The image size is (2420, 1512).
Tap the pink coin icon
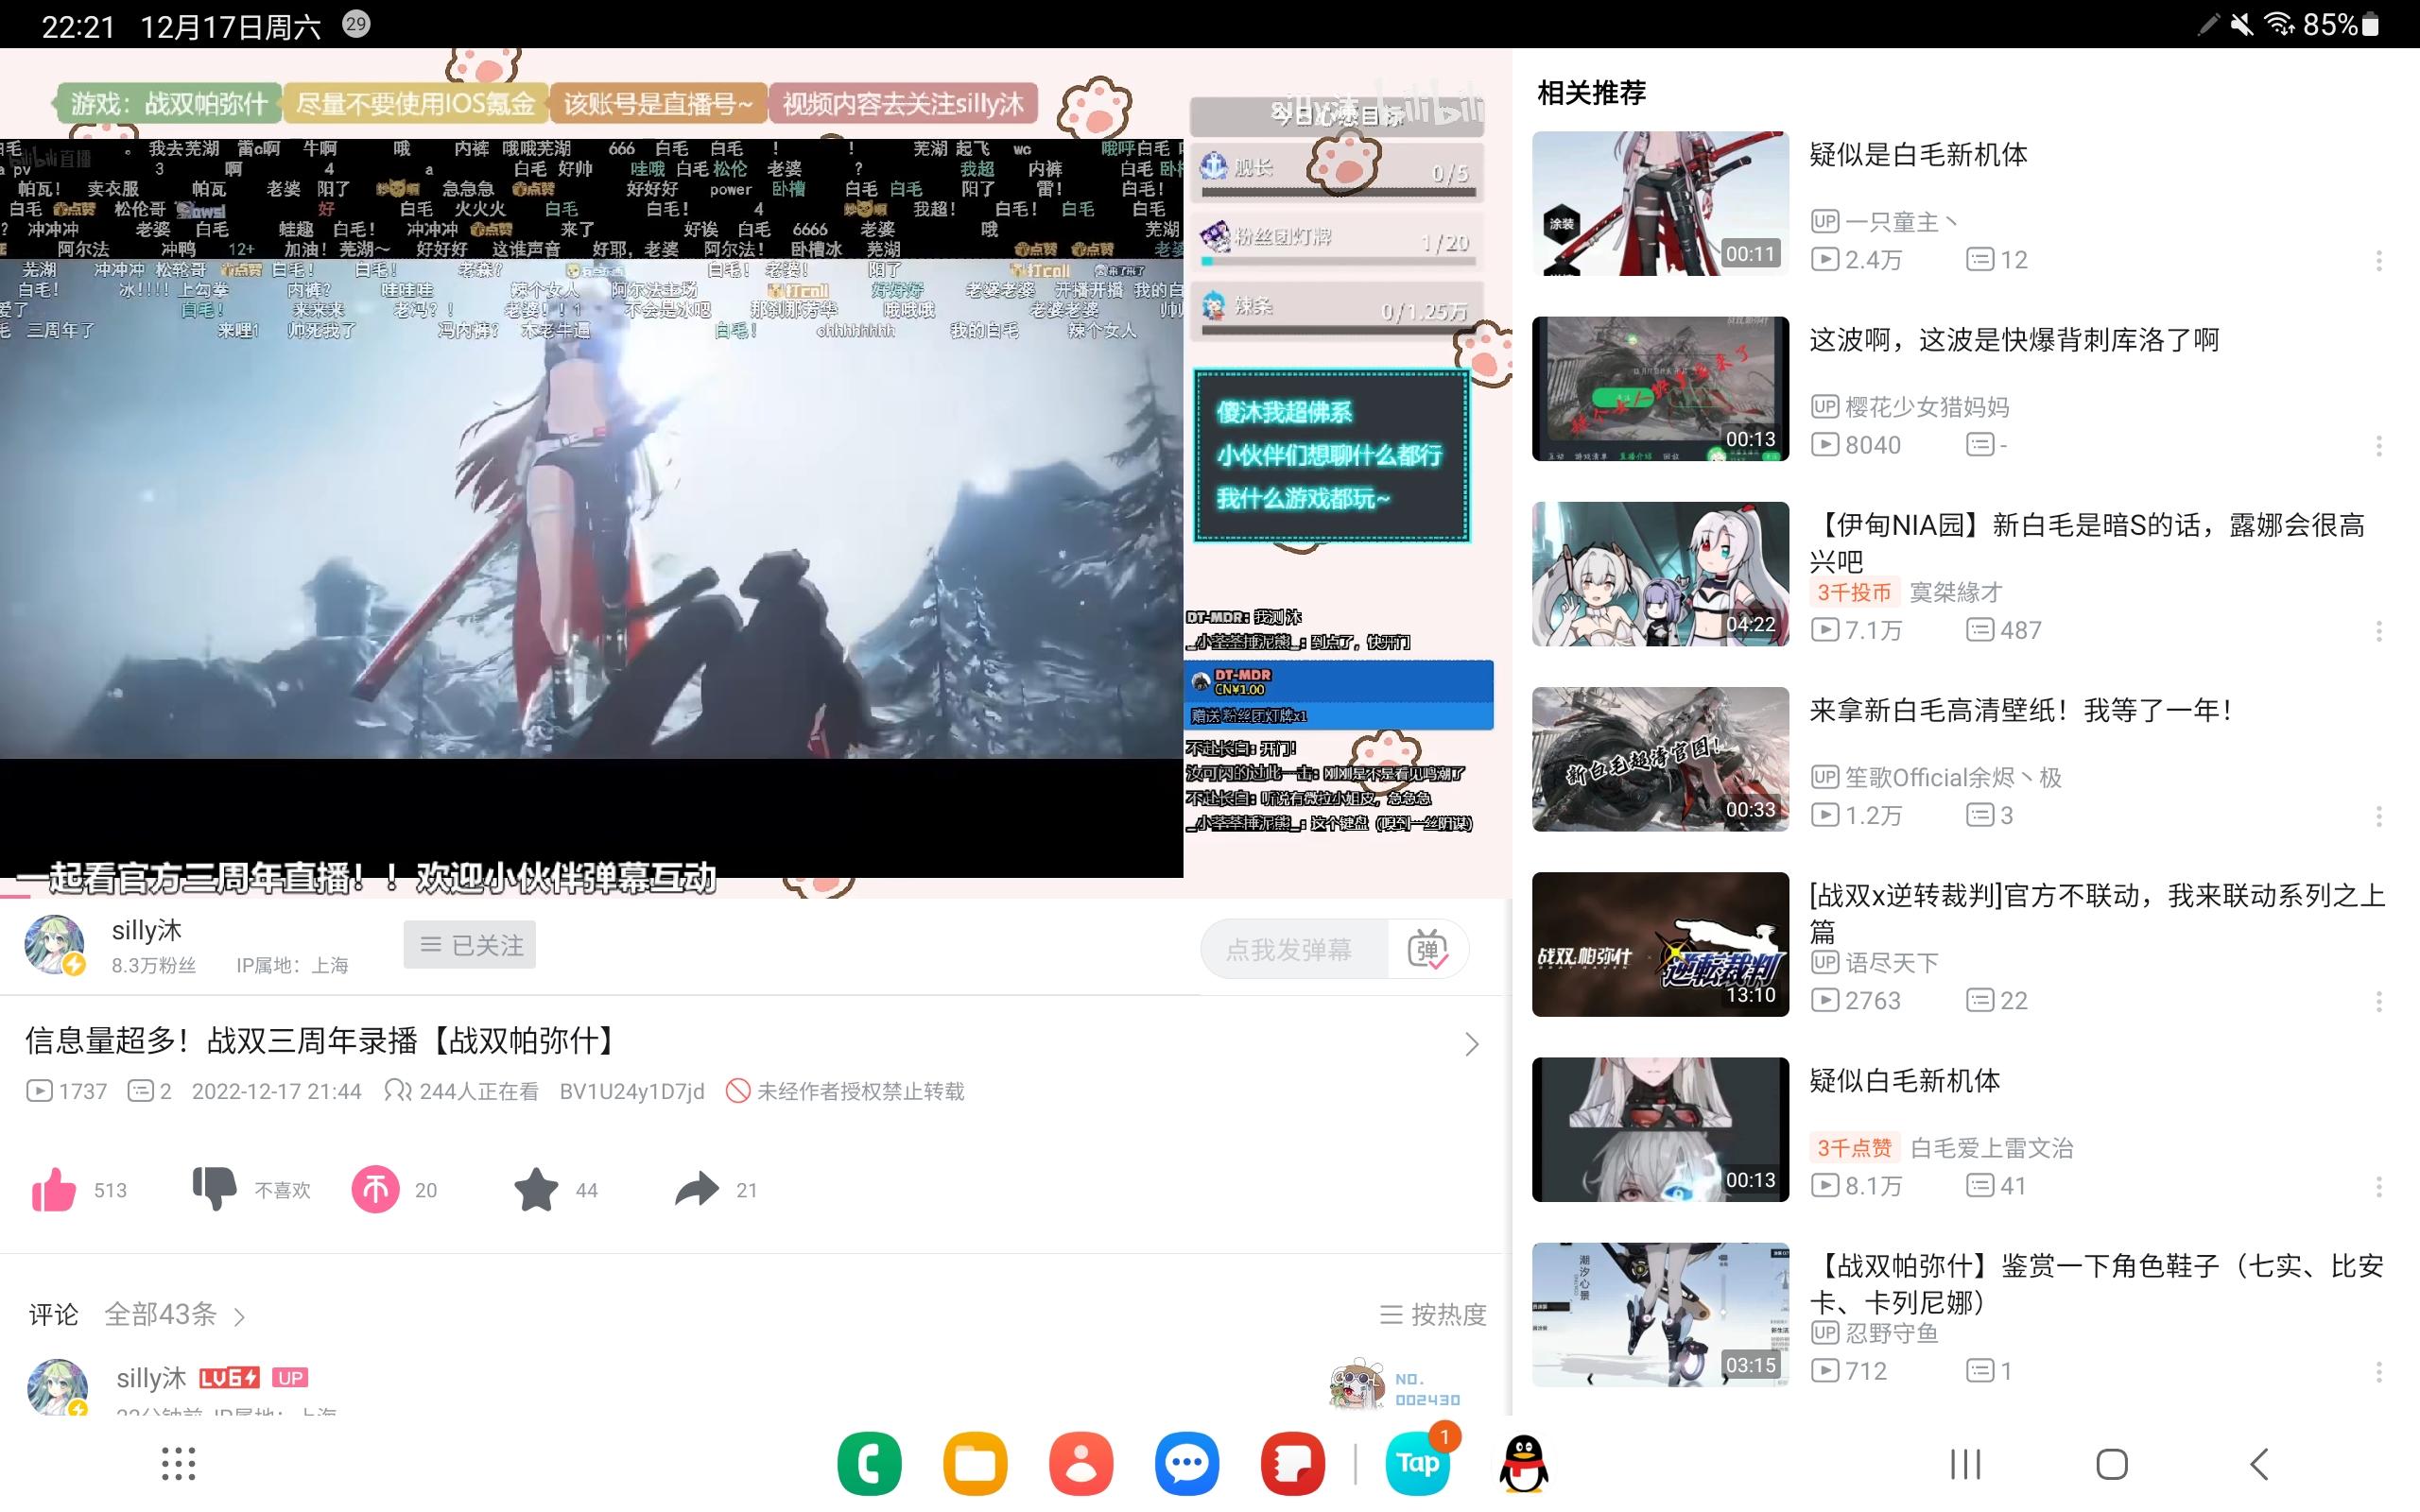pos(375,1189)
